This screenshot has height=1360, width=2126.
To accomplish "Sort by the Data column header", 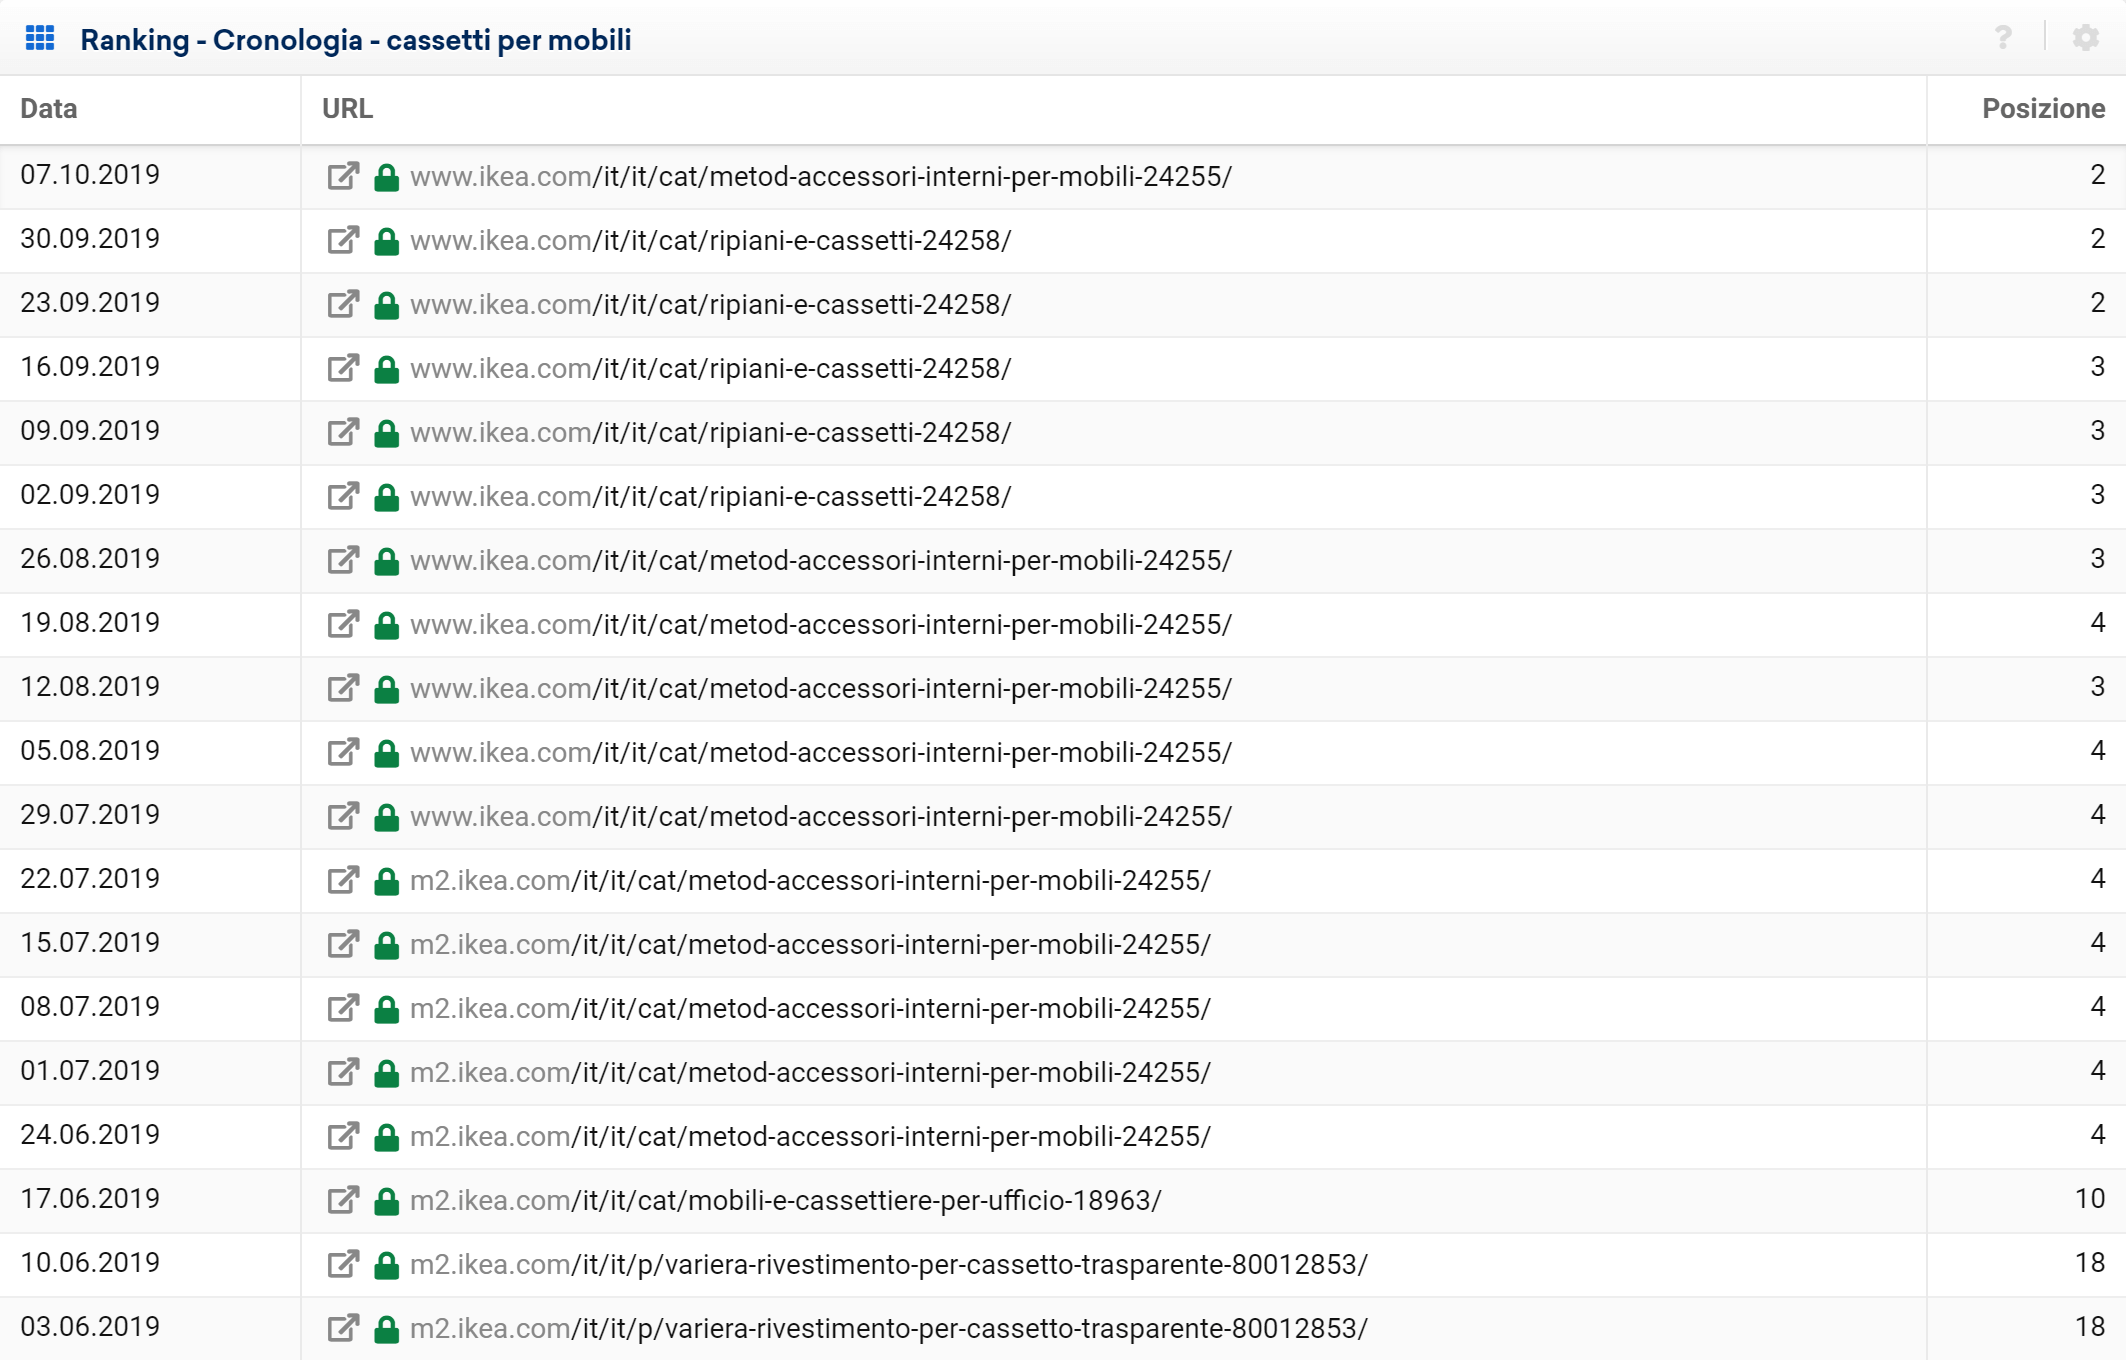I will coord(49,109).
